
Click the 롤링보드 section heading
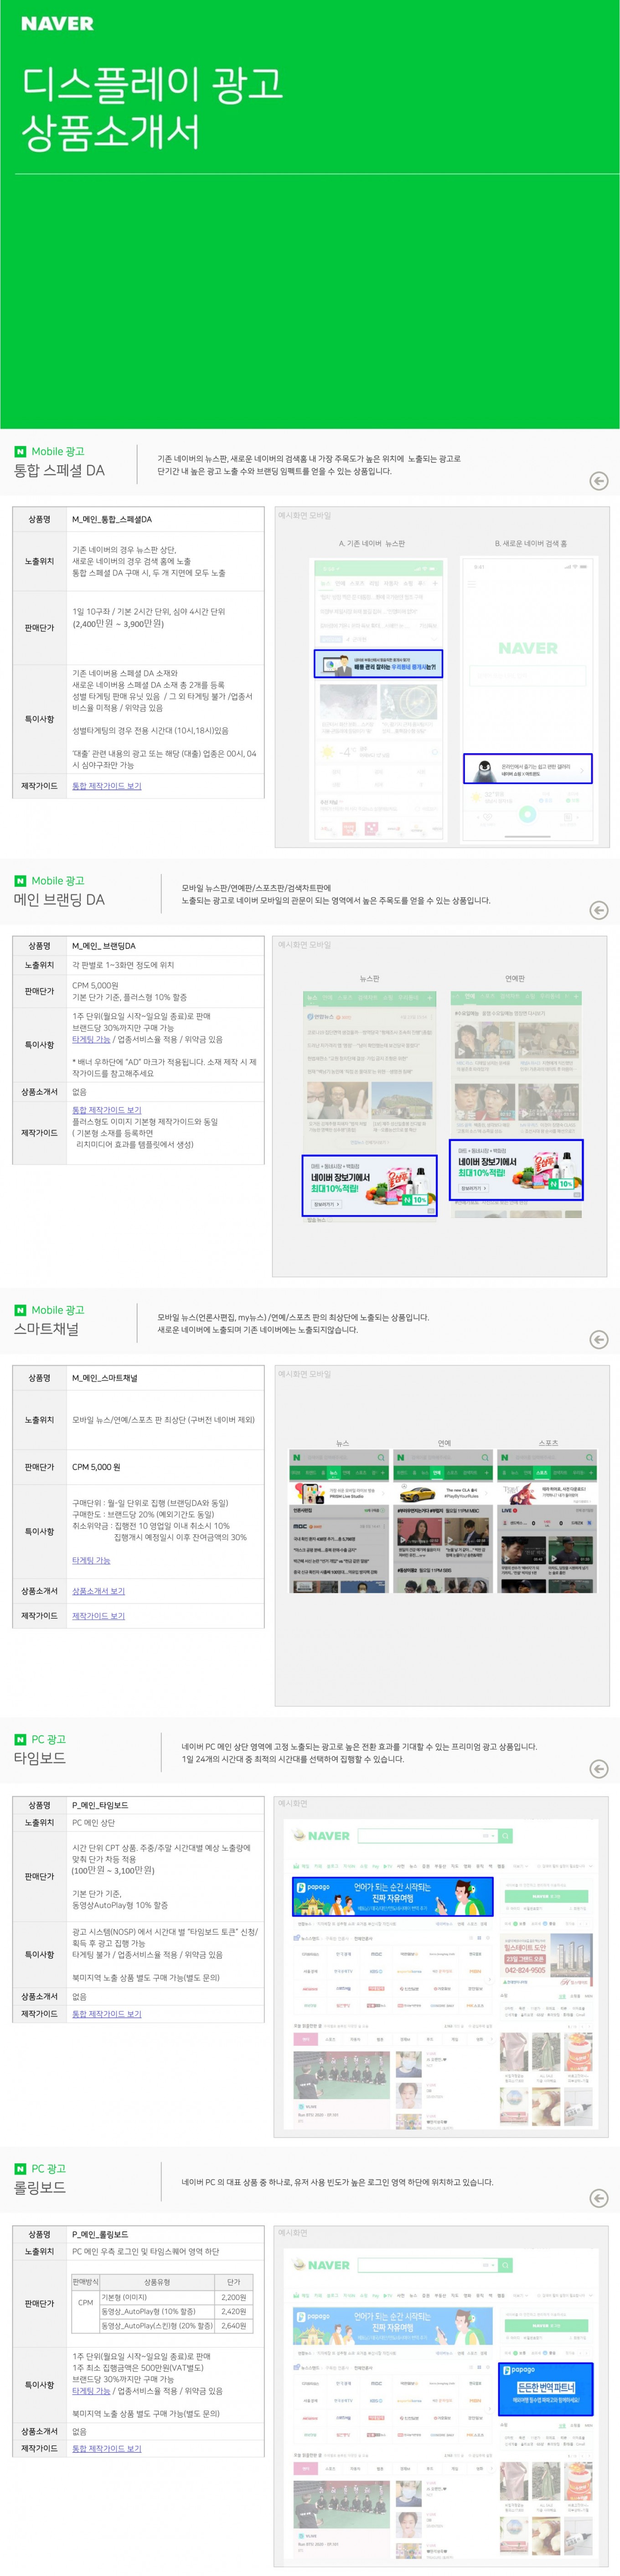coord(40,2187)
